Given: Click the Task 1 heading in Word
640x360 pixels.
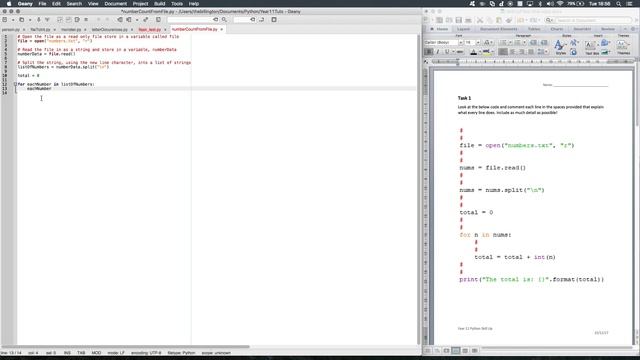Looking at the screenshot, I should pyautogui.click(x=464, y=98).
